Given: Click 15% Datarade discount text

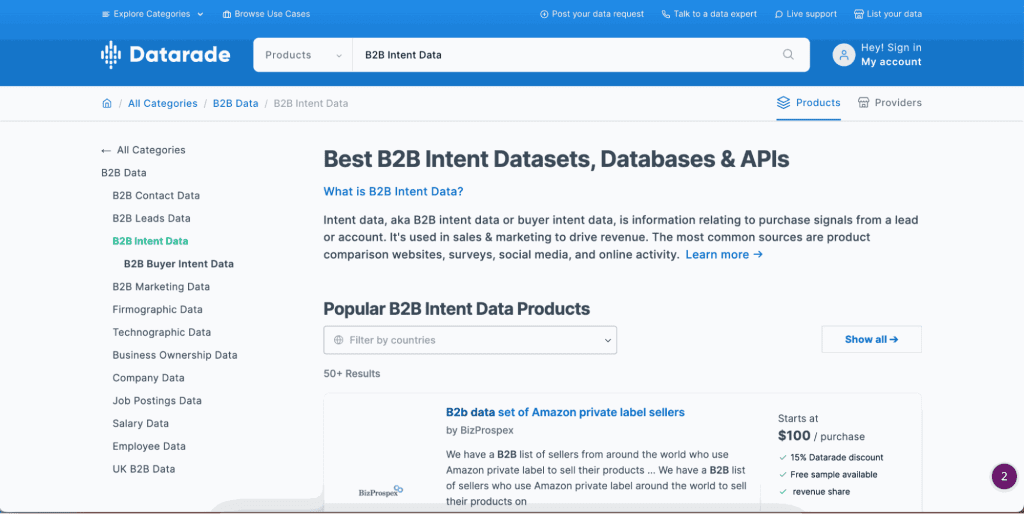Looking at the screenshot, I should pyautogui.click(x=837, y=457).
